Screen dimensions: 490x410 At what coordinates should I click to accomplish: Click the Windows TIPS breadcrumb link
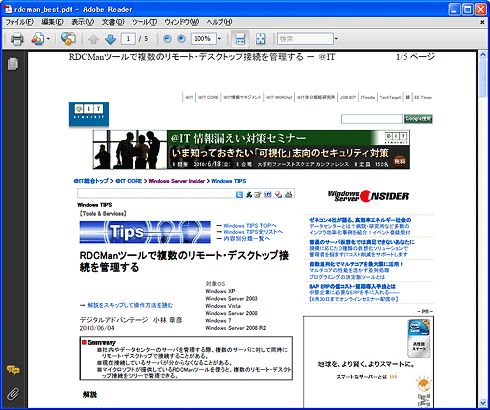229,181
